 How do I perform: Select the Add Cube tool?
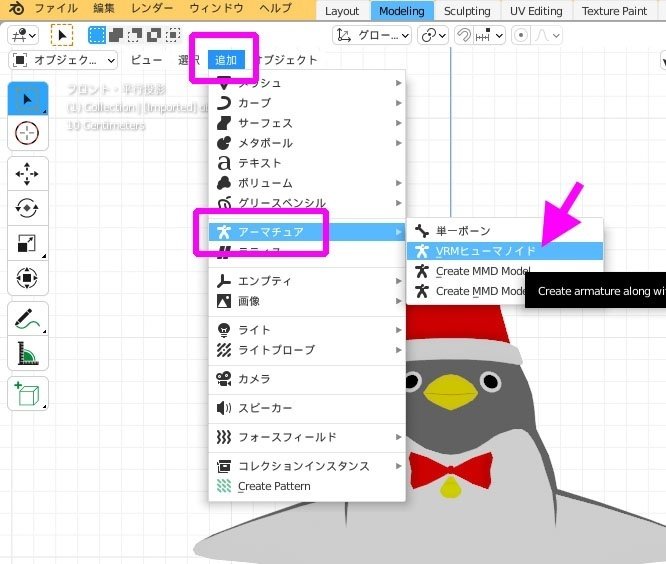28,394
